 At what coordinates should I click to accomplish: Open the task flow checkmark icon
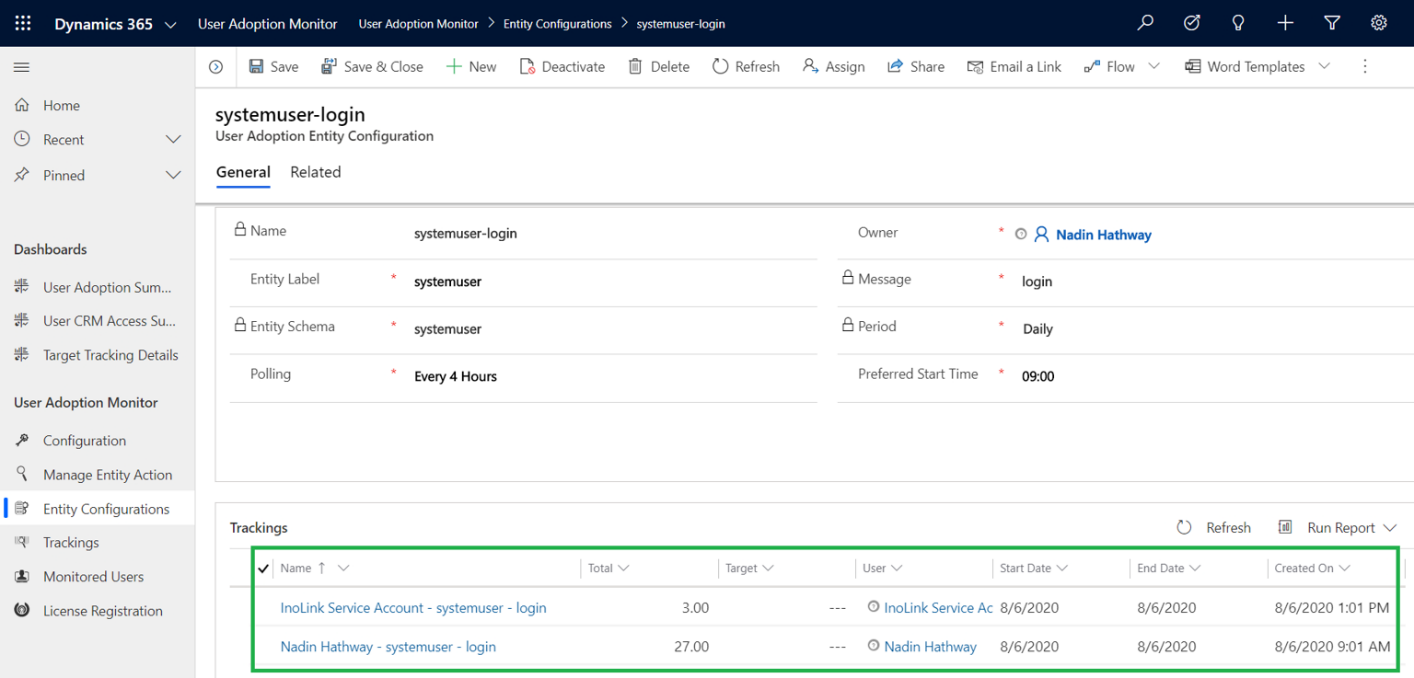click(x=1192, y=23)
